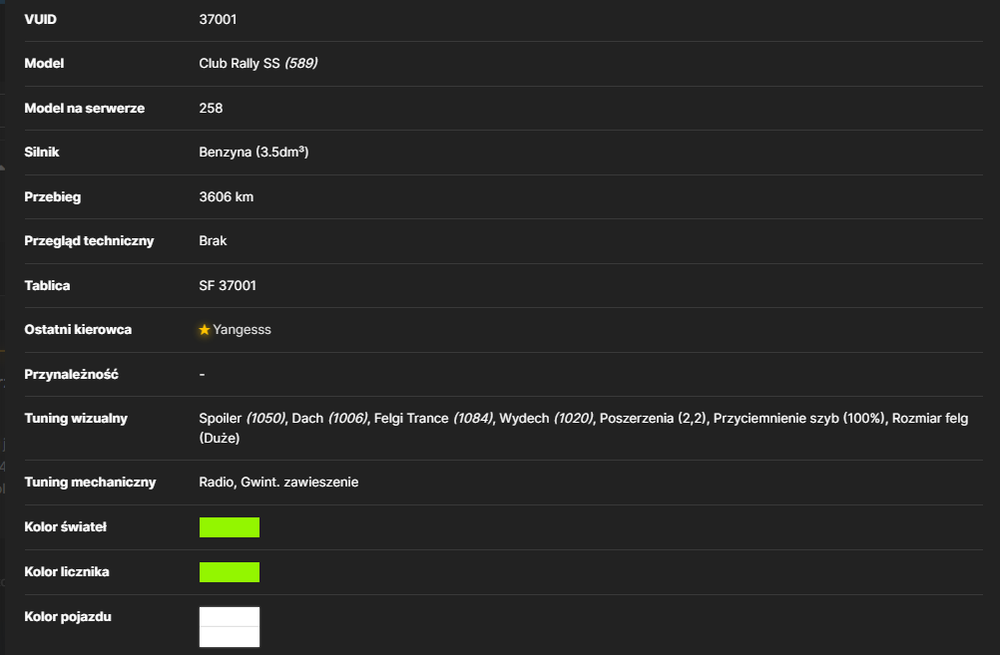Click the Przebieg row label
Screen dimensions: 1000x655
tap(52, 196)
